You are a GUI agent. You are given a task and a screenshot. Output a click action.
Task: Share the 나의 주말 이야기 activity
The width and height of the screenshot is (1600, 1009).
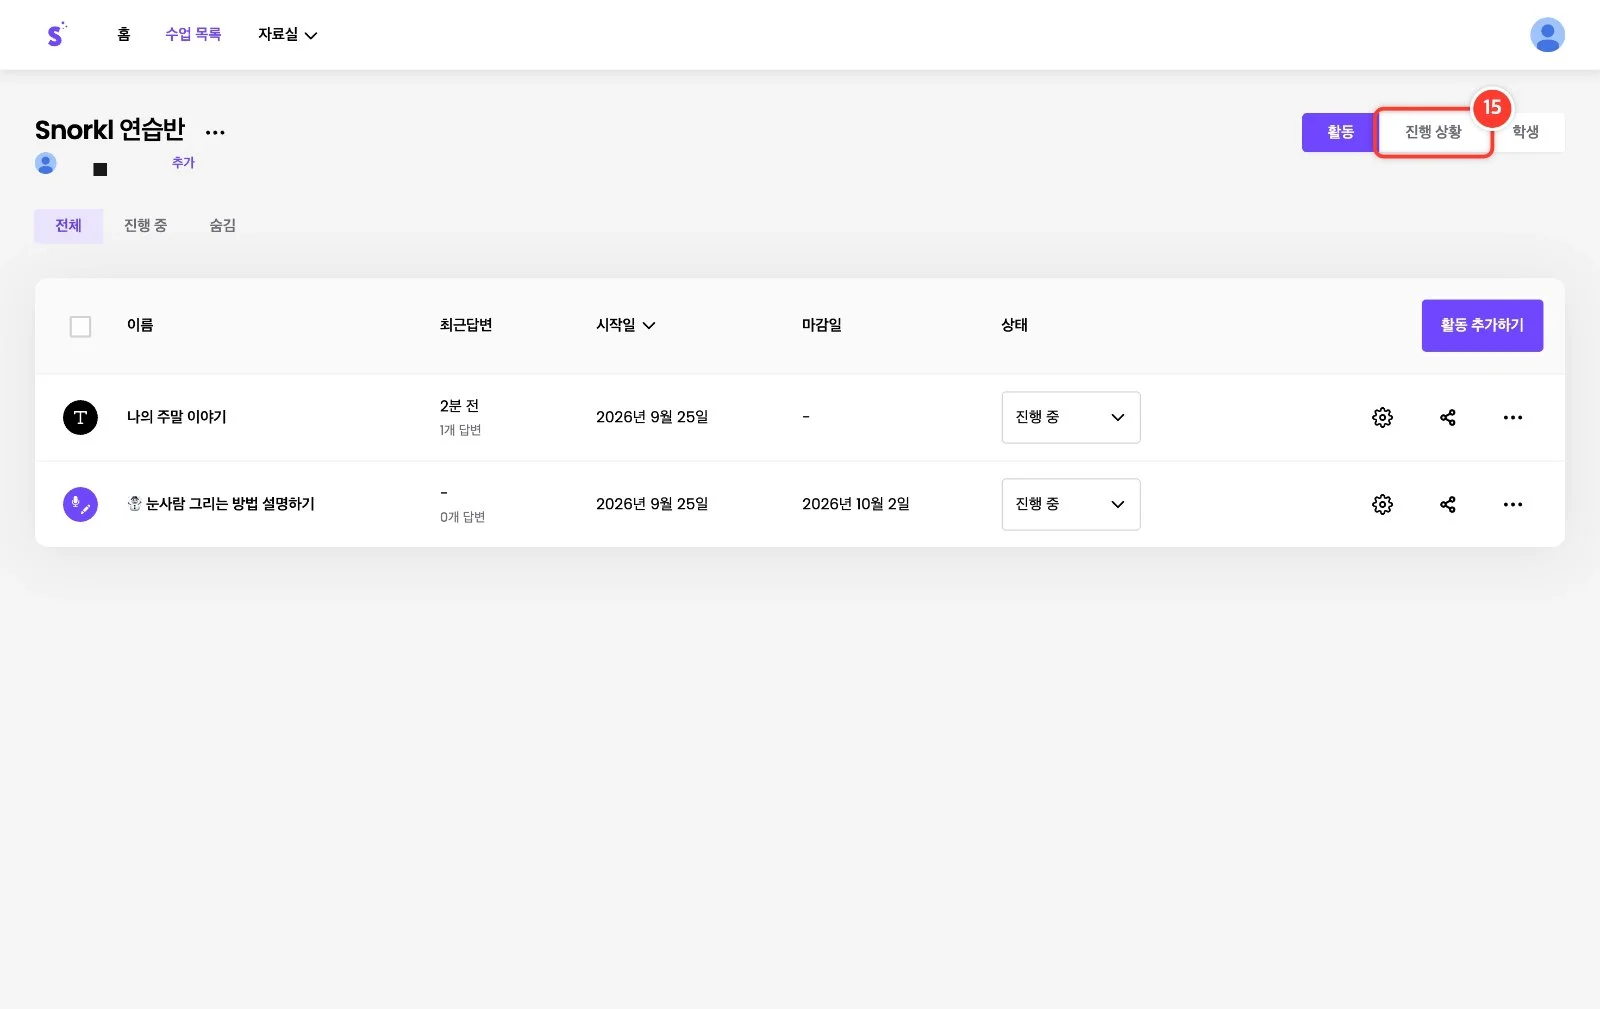(x=1447, y=417)
